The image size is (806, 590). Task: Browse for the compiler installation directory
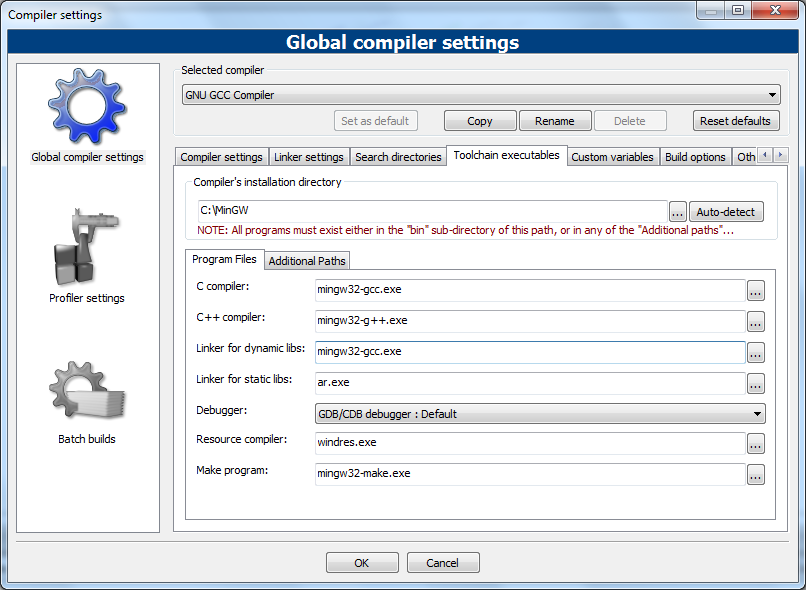pos(677,211)
